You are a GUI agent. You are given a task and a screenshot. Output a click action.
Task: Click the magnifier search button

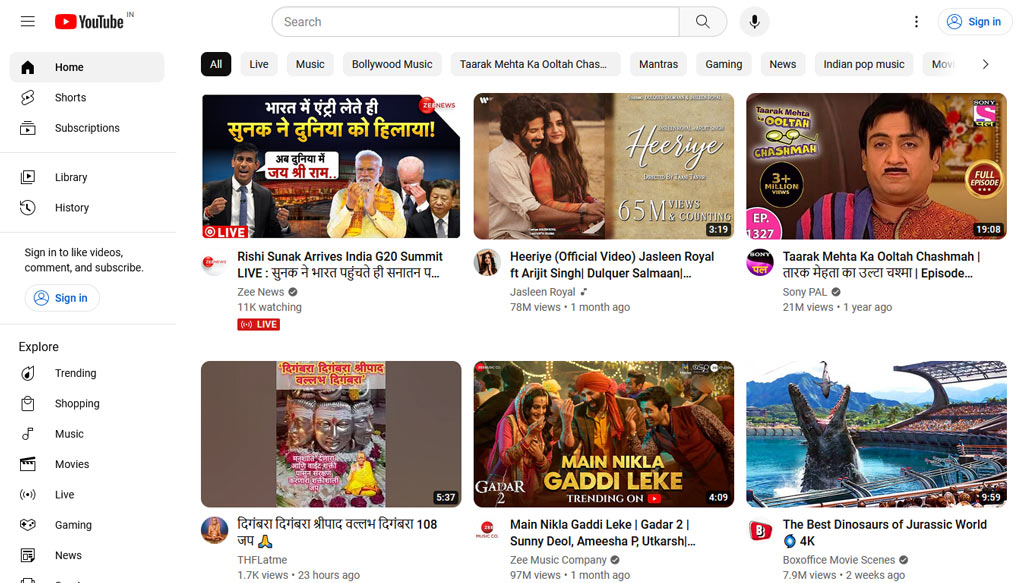703,22
